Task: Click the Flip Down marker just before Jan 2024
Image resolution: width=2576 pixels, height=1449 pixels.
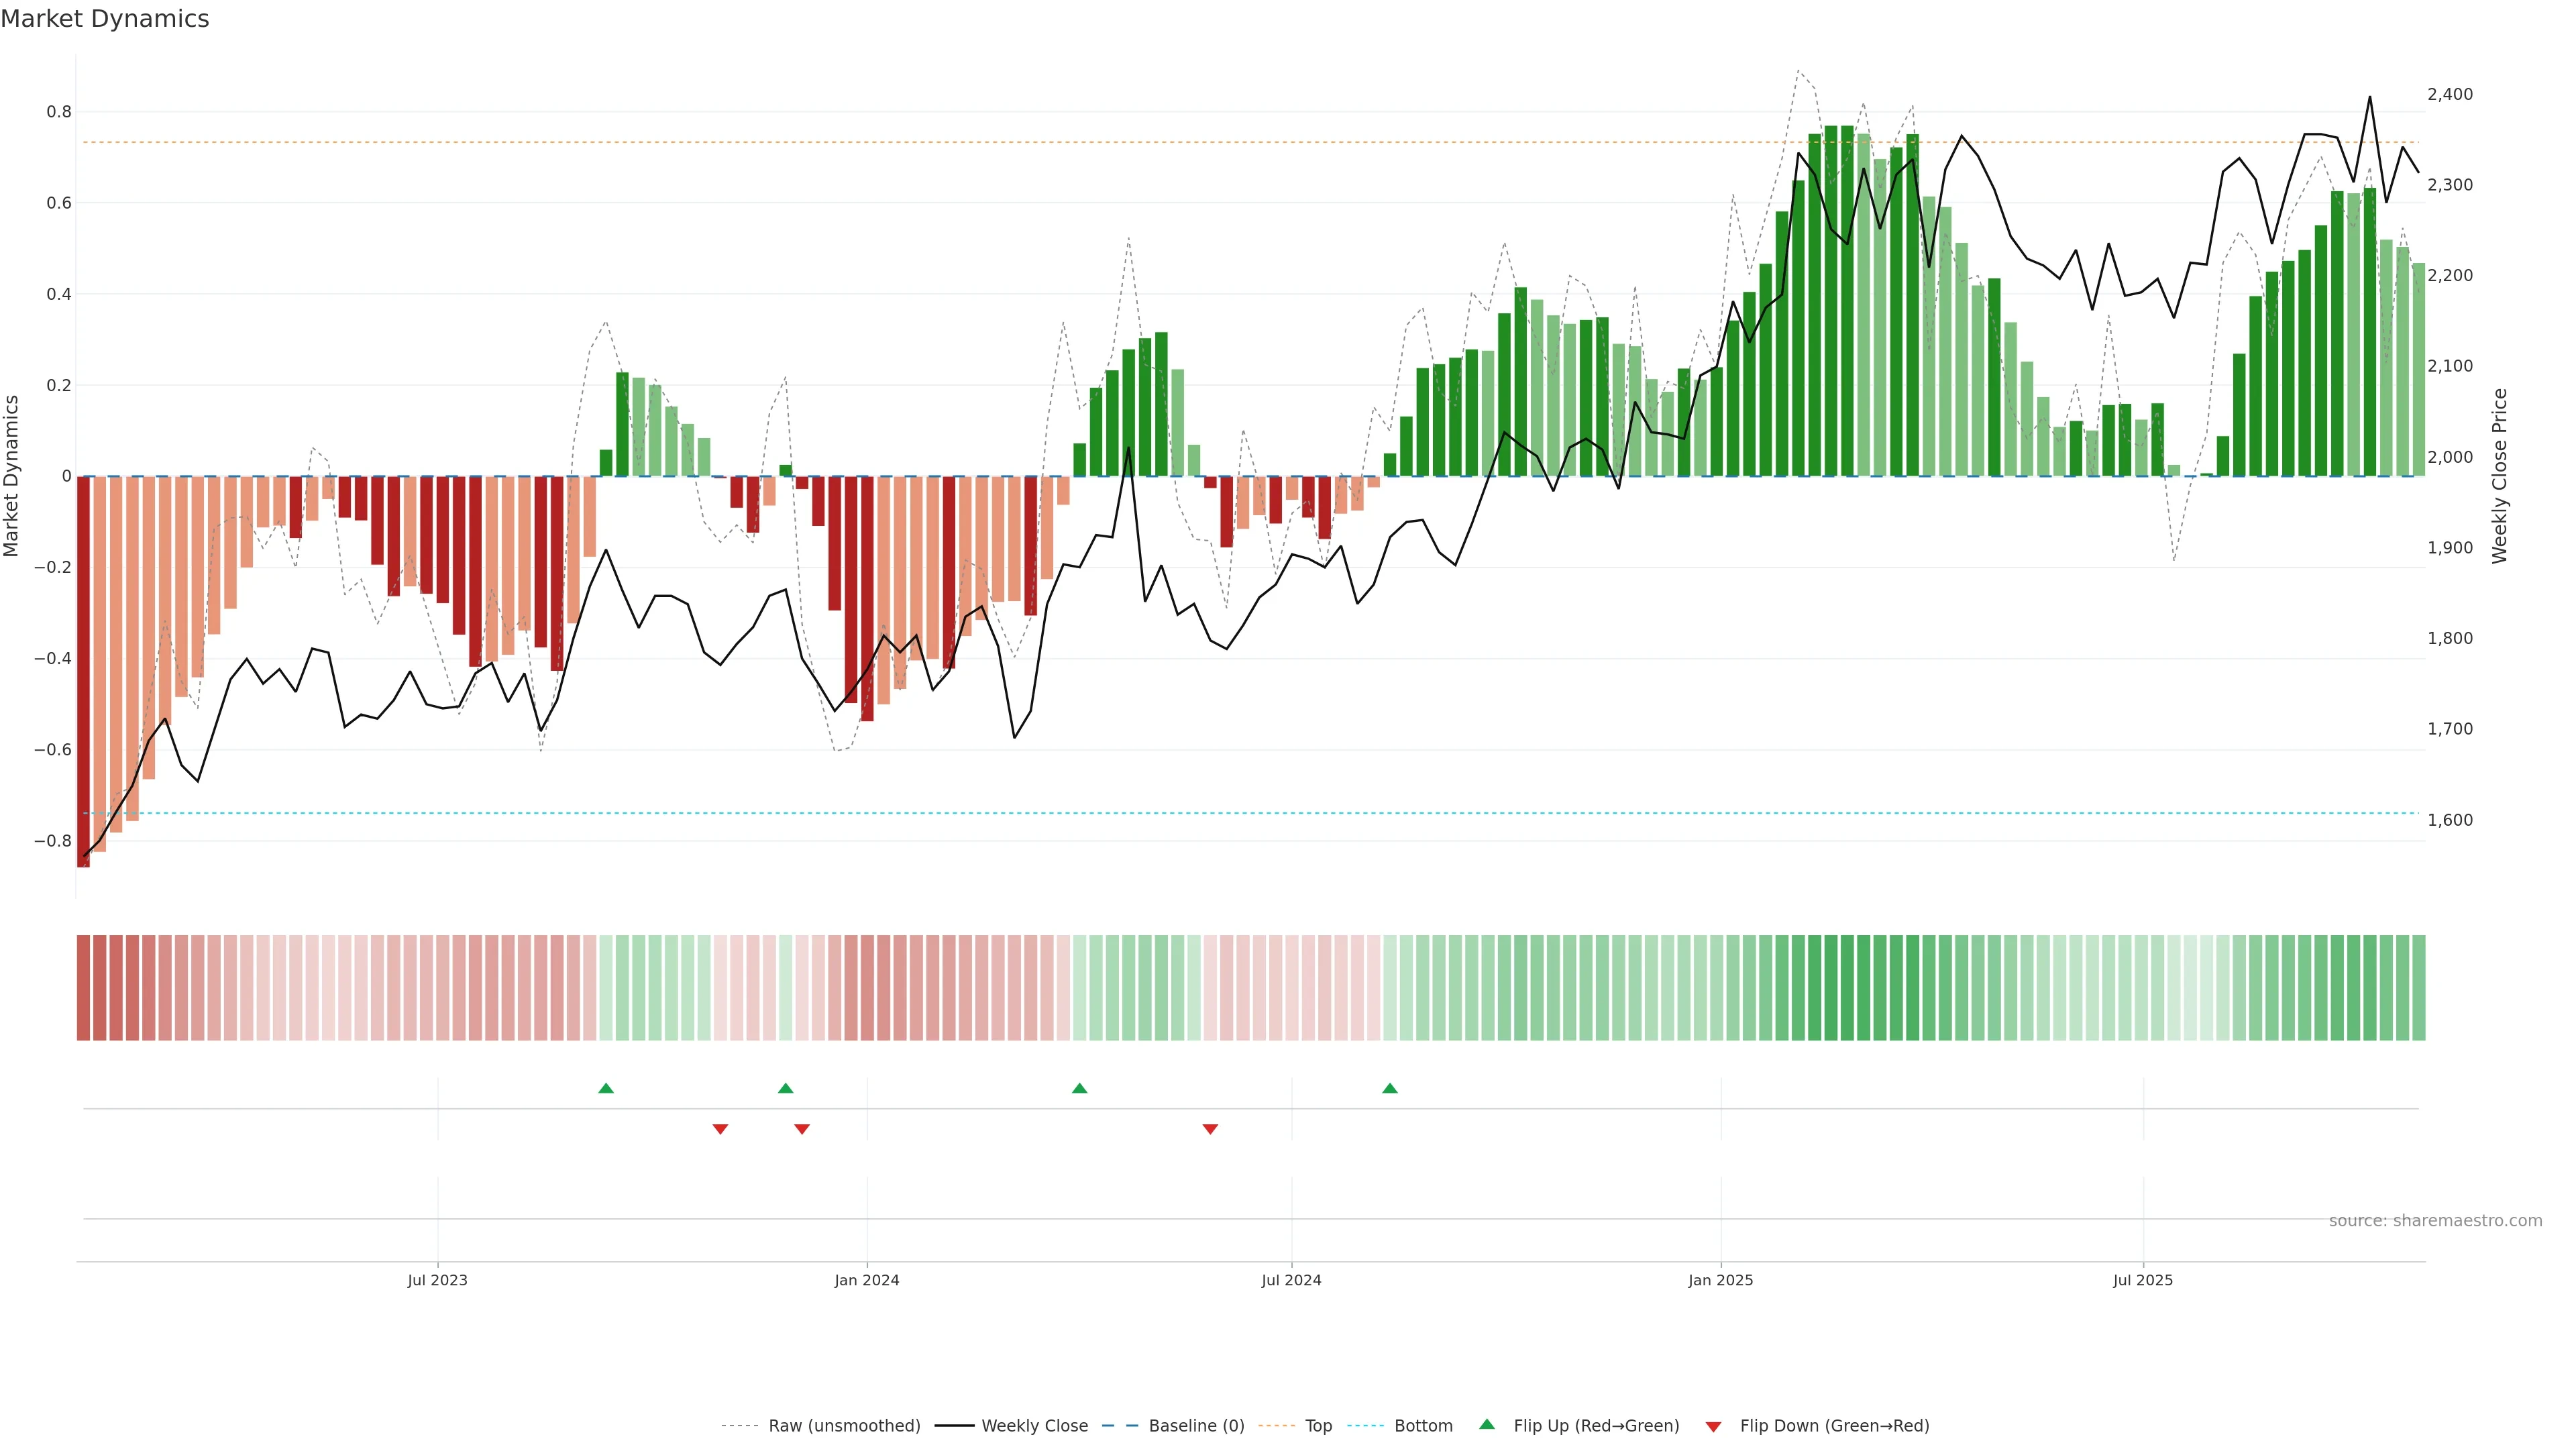Action: [802, 1129]
